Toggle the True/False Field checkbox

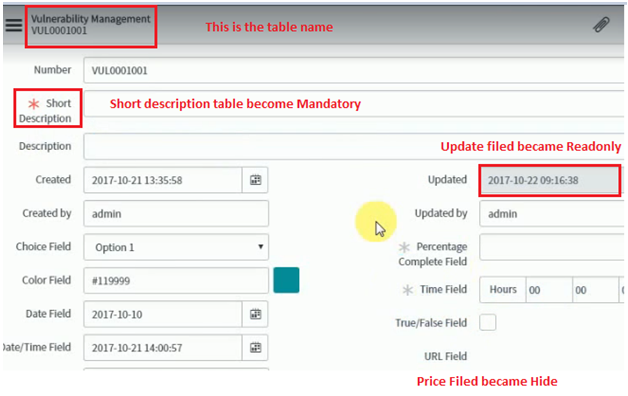(487, 322)
